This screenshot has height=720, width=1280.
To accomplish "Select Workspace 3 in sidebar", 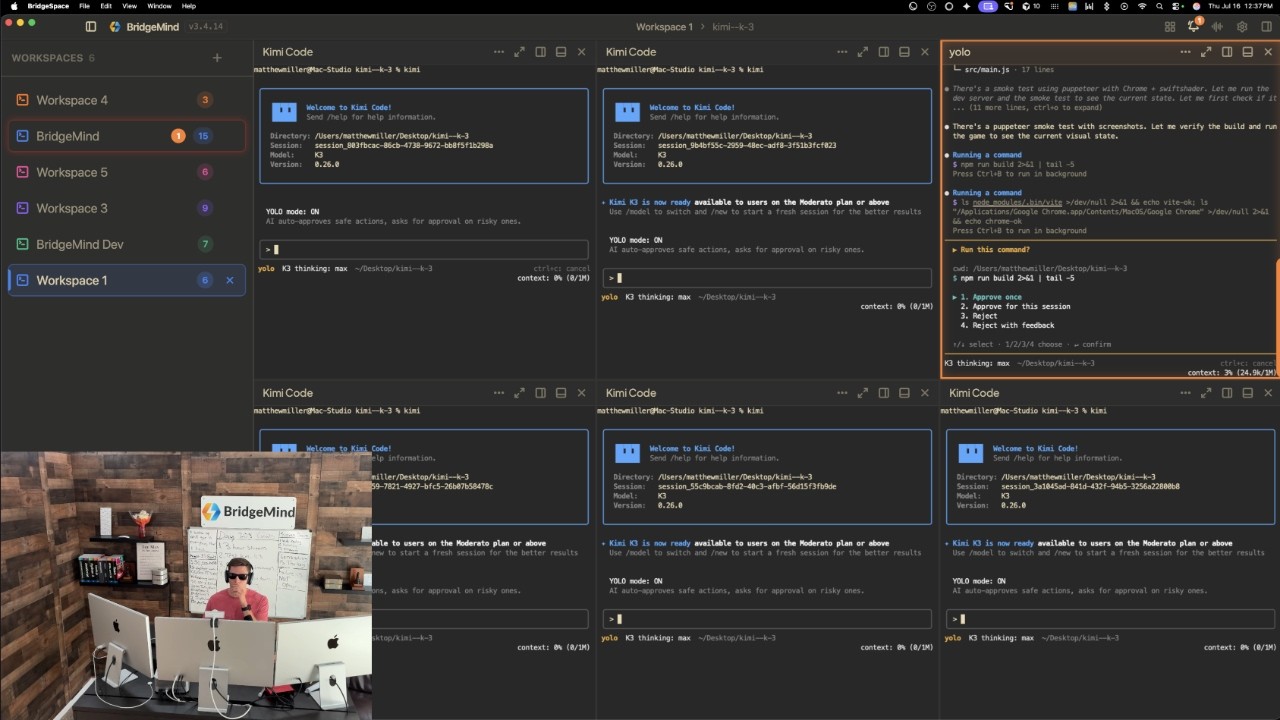I will click(x=126, y=208).
